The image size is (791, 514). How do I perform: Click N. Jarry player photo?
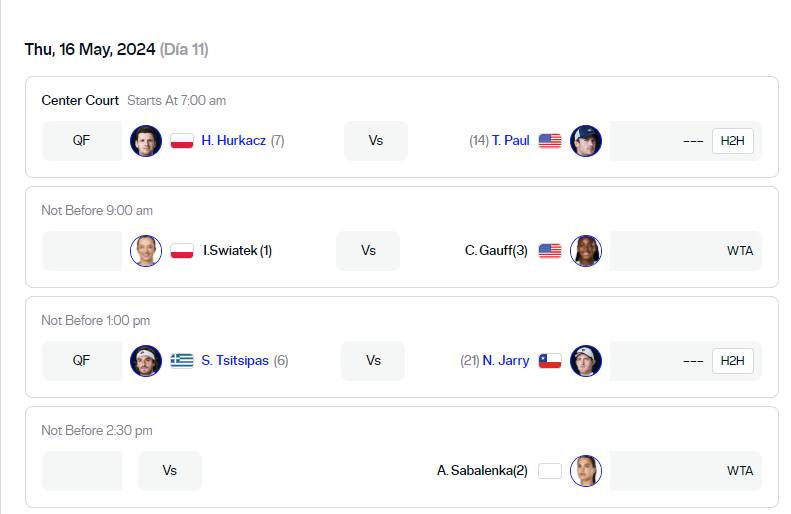point(586,361)
